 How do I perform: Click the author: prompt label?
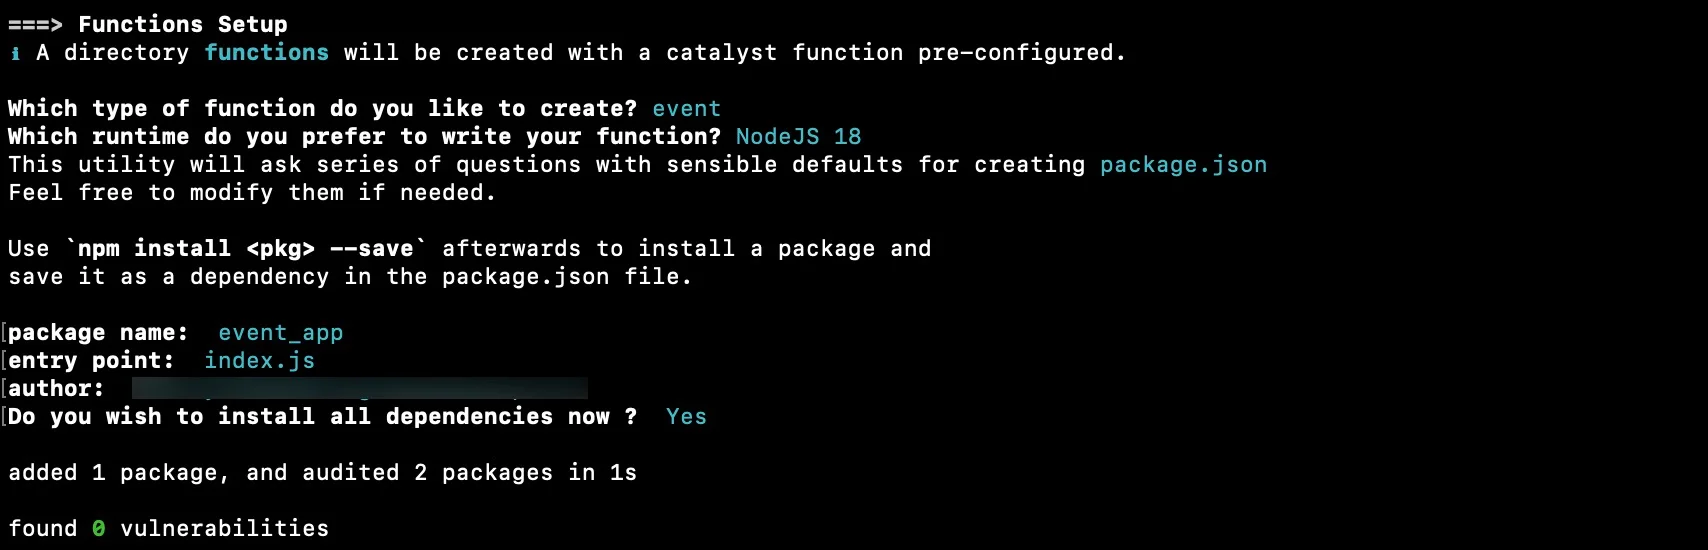(x=56, y=389)
